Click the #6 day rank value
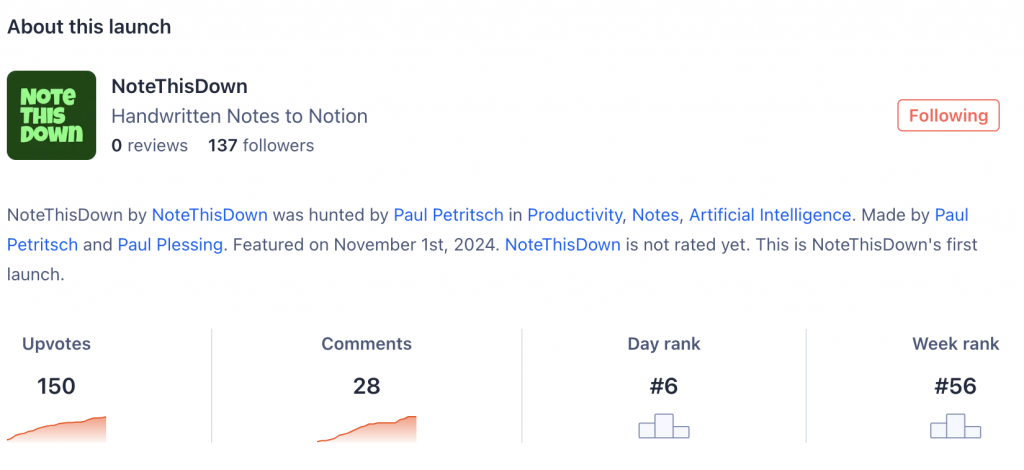1024x470 pixels. [664, 386]
